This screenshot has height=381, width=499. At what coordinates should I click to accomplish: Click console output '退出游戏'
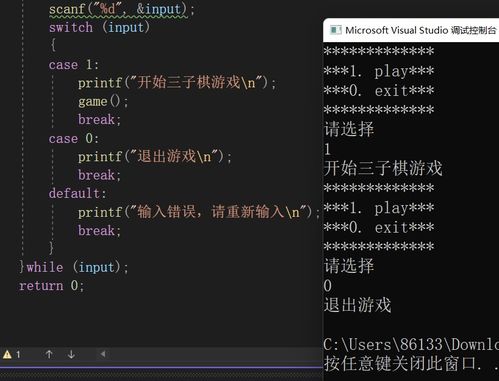coord(357,305)
